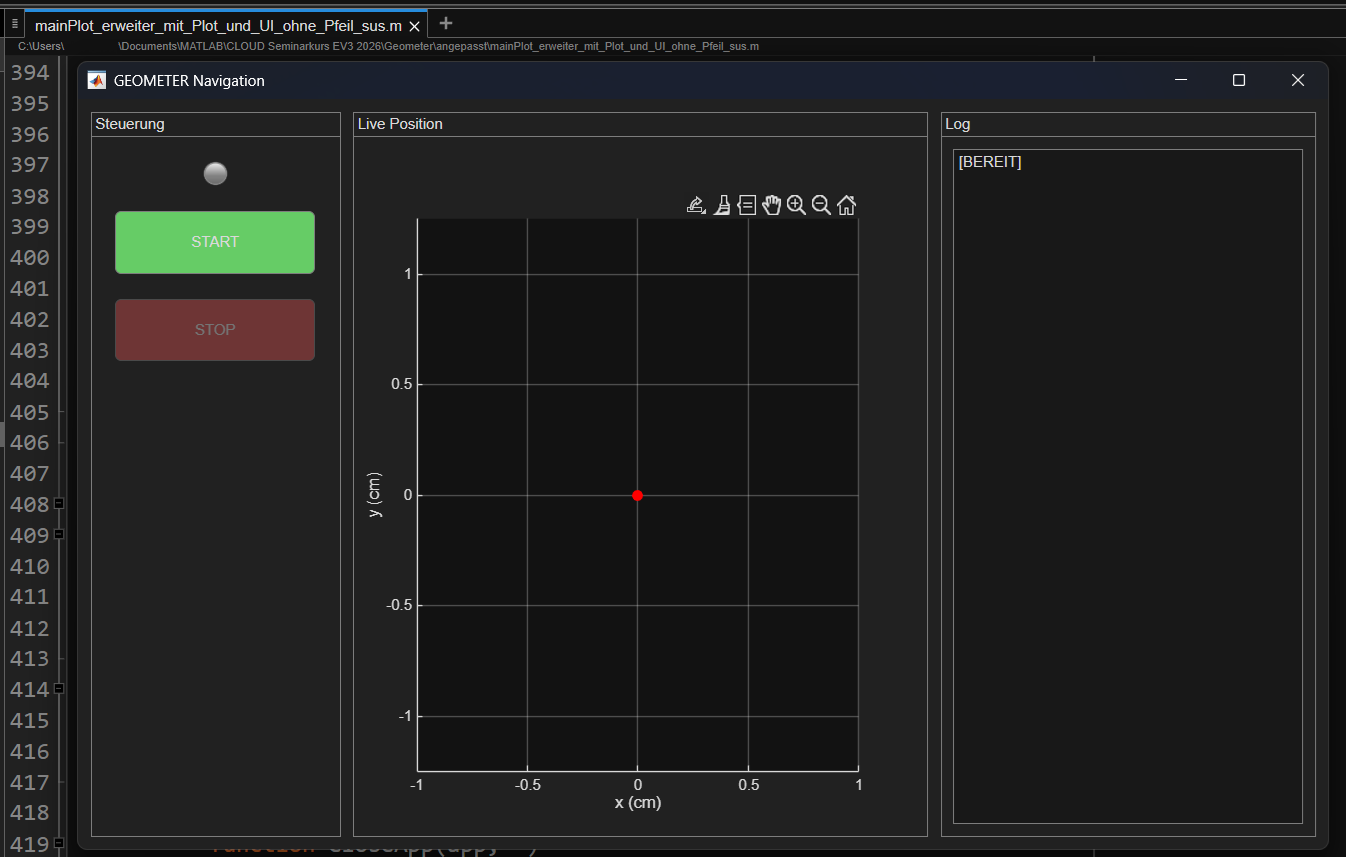
Task: Collapse code fold at line 419
Action: pyautogui.click(x=59, y=842)
